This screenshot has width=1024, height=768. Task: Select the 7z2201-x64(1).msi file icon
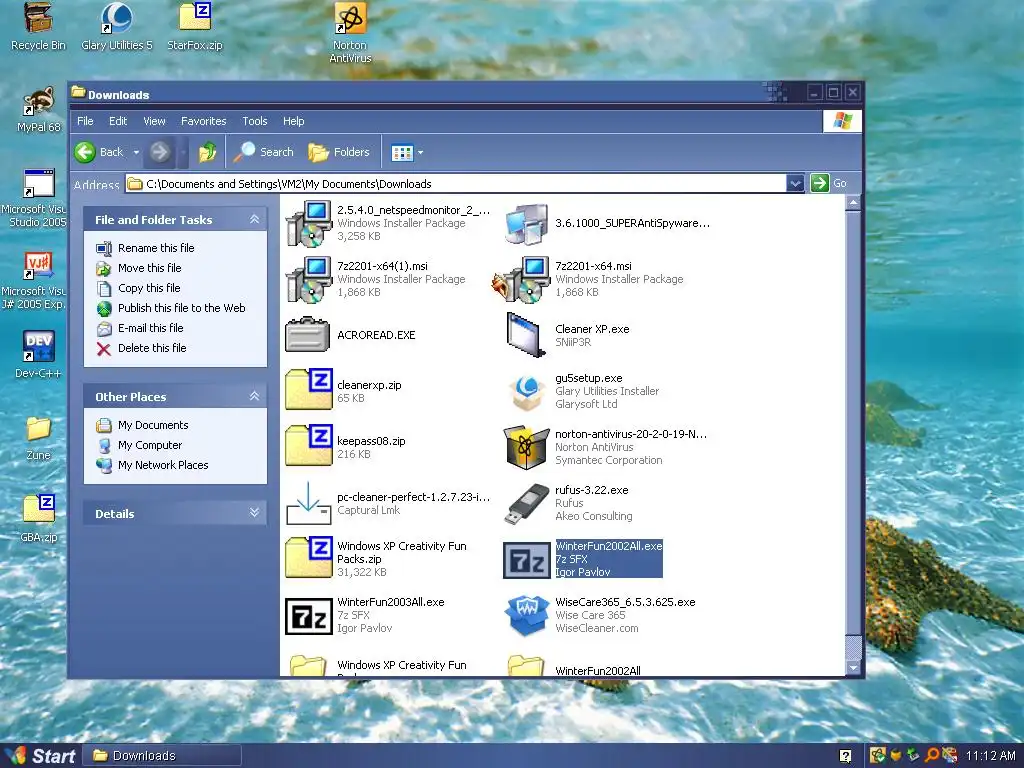(308, 280)
